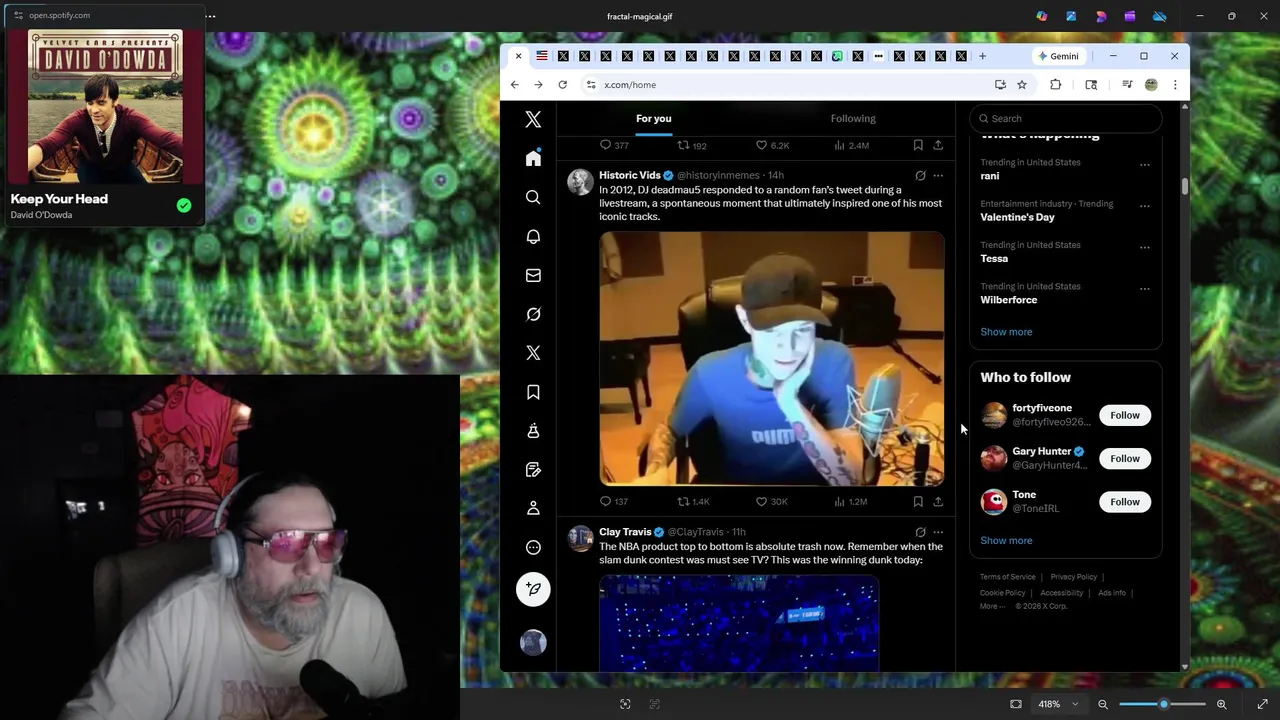
Task: Open options for the Tessa trend
Action: click(x=1145, y=247)
